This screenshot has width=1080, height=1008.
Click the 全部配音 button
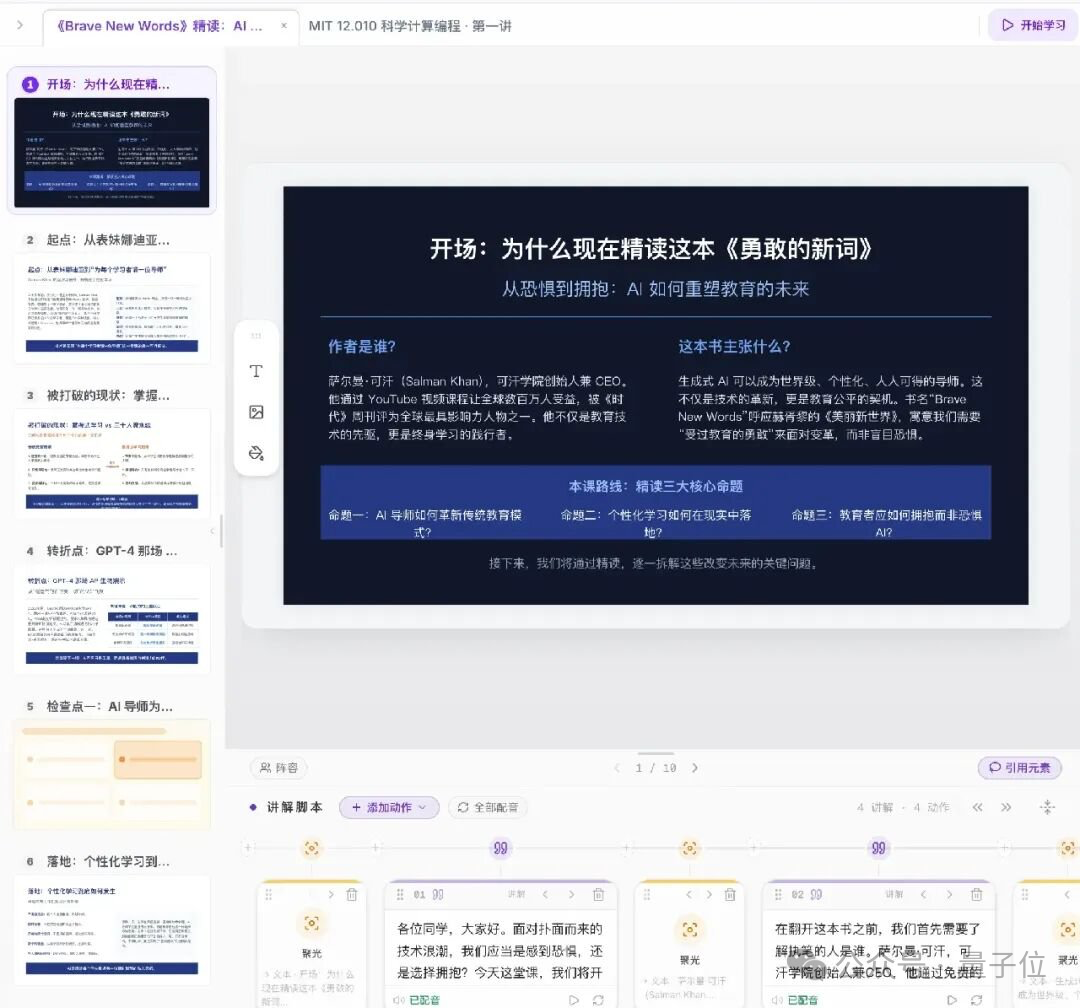pyautogui.click(x=488, y=807)
